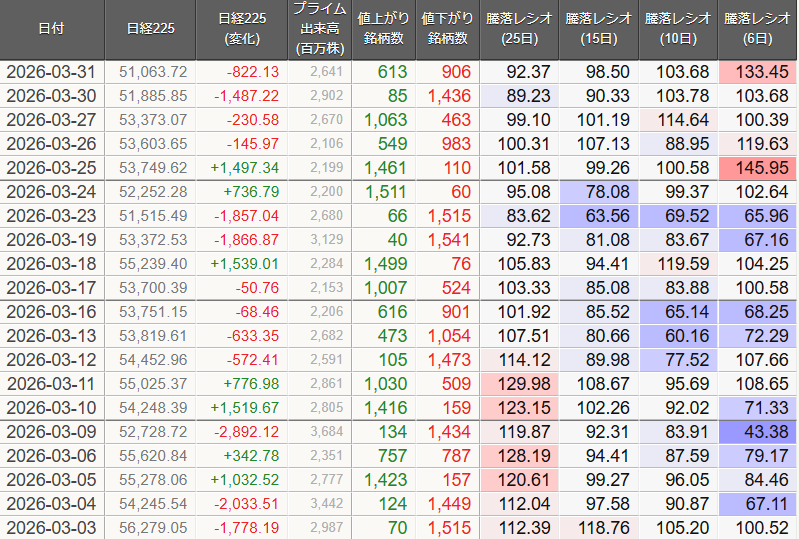Click the 騰落レシオ (15日) column header
799x539 pixels.
point(598,28)
